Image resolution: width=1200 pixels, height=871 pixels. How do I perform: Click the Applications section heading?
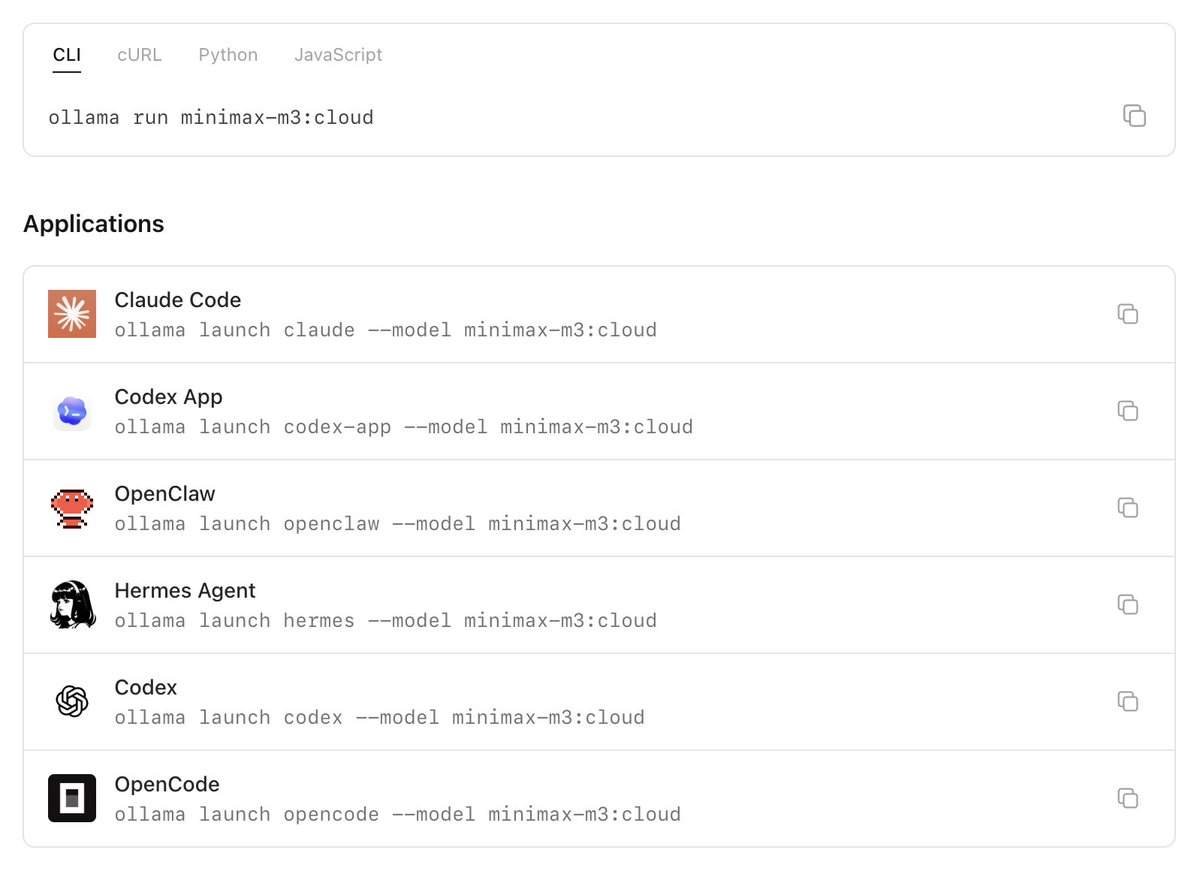[x=94, y=224]
